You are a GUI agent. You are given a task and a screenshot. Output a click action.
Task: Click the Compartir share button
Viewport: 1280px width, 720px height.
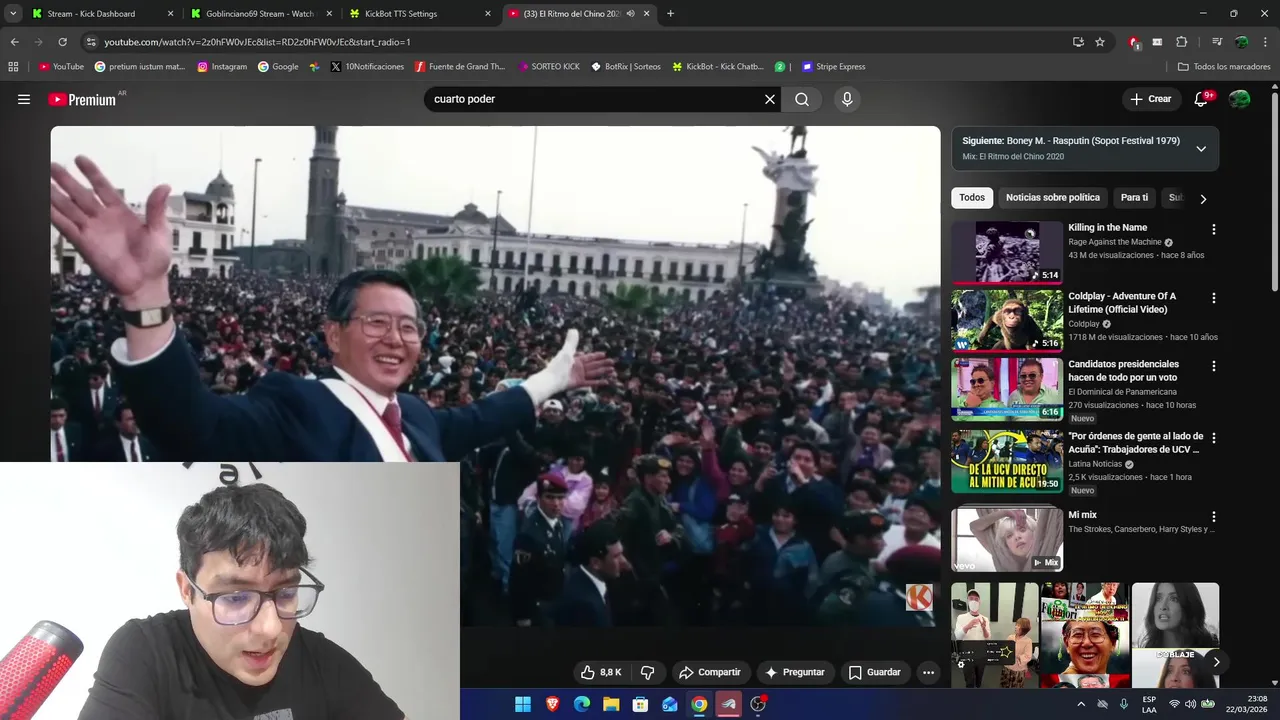pos(709,672)
